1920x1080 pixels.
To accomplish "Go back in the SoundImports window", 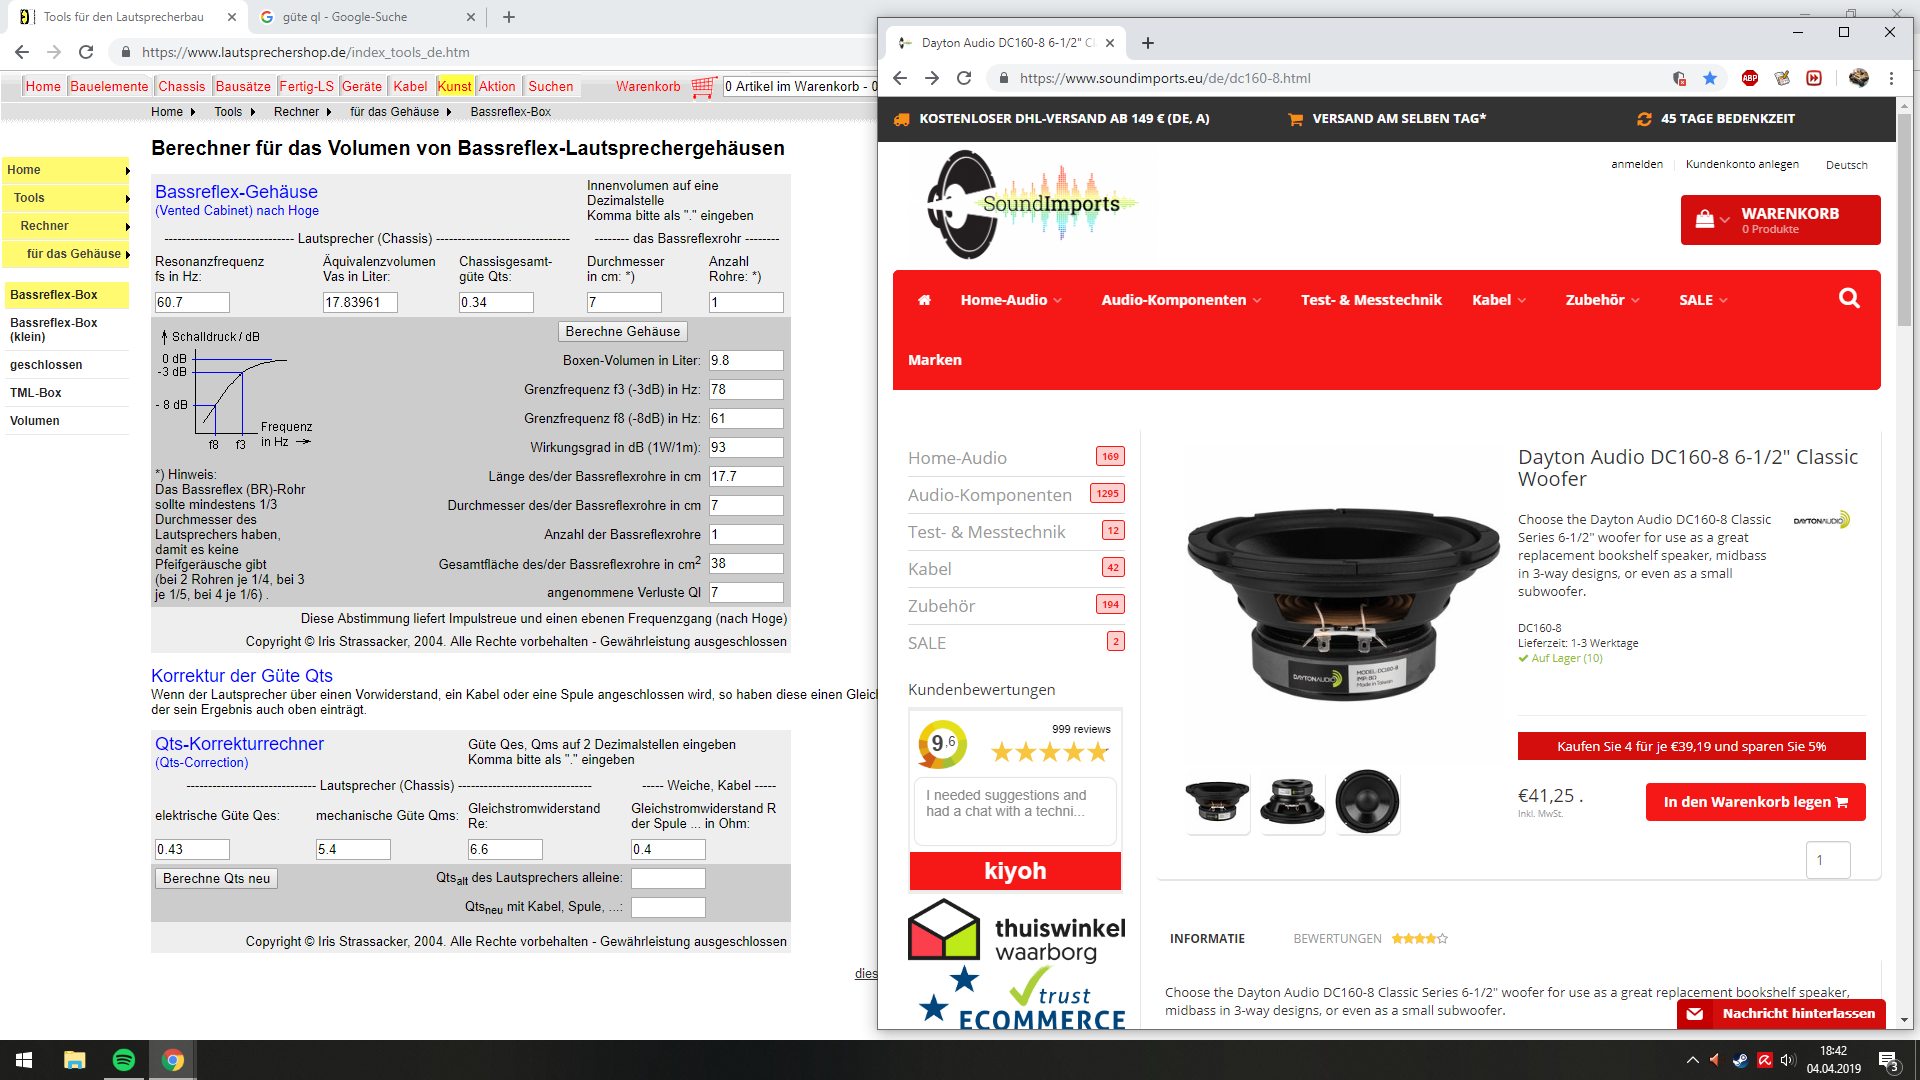I will pyautogui.click(x=900, y=78).
